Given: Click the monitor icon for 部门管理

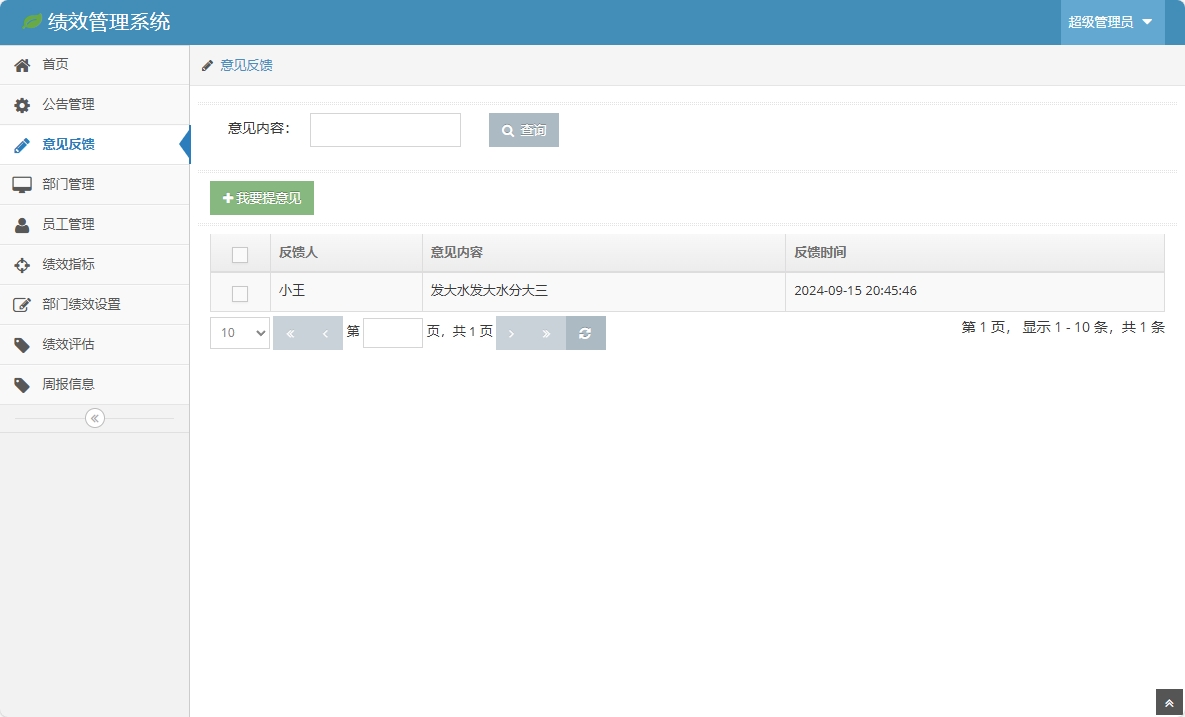Looking at the screenshot, I should click(x=22, y=185).
